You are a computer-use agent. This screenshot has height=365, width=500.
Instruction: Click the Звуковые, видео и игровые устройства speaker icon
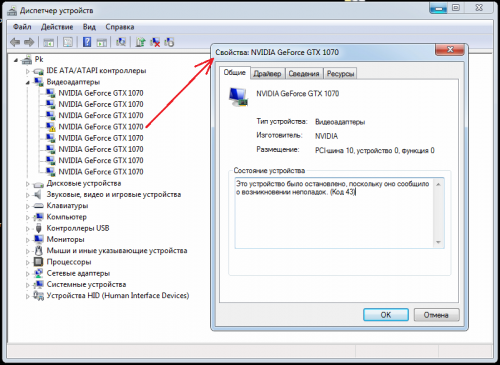[x=38, y=195]
